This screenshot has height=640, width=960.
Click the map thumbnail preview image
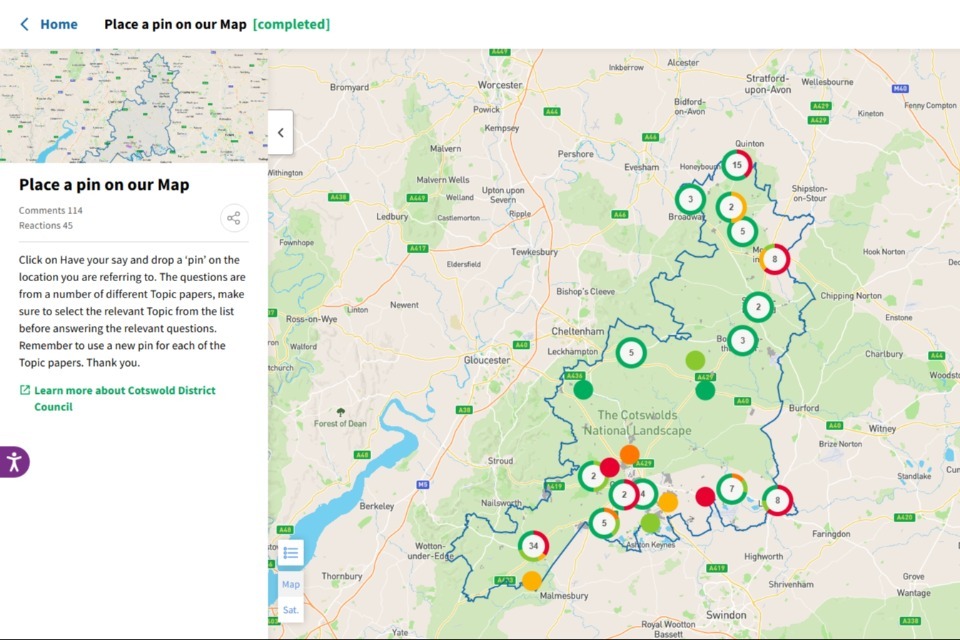point(134,106)
